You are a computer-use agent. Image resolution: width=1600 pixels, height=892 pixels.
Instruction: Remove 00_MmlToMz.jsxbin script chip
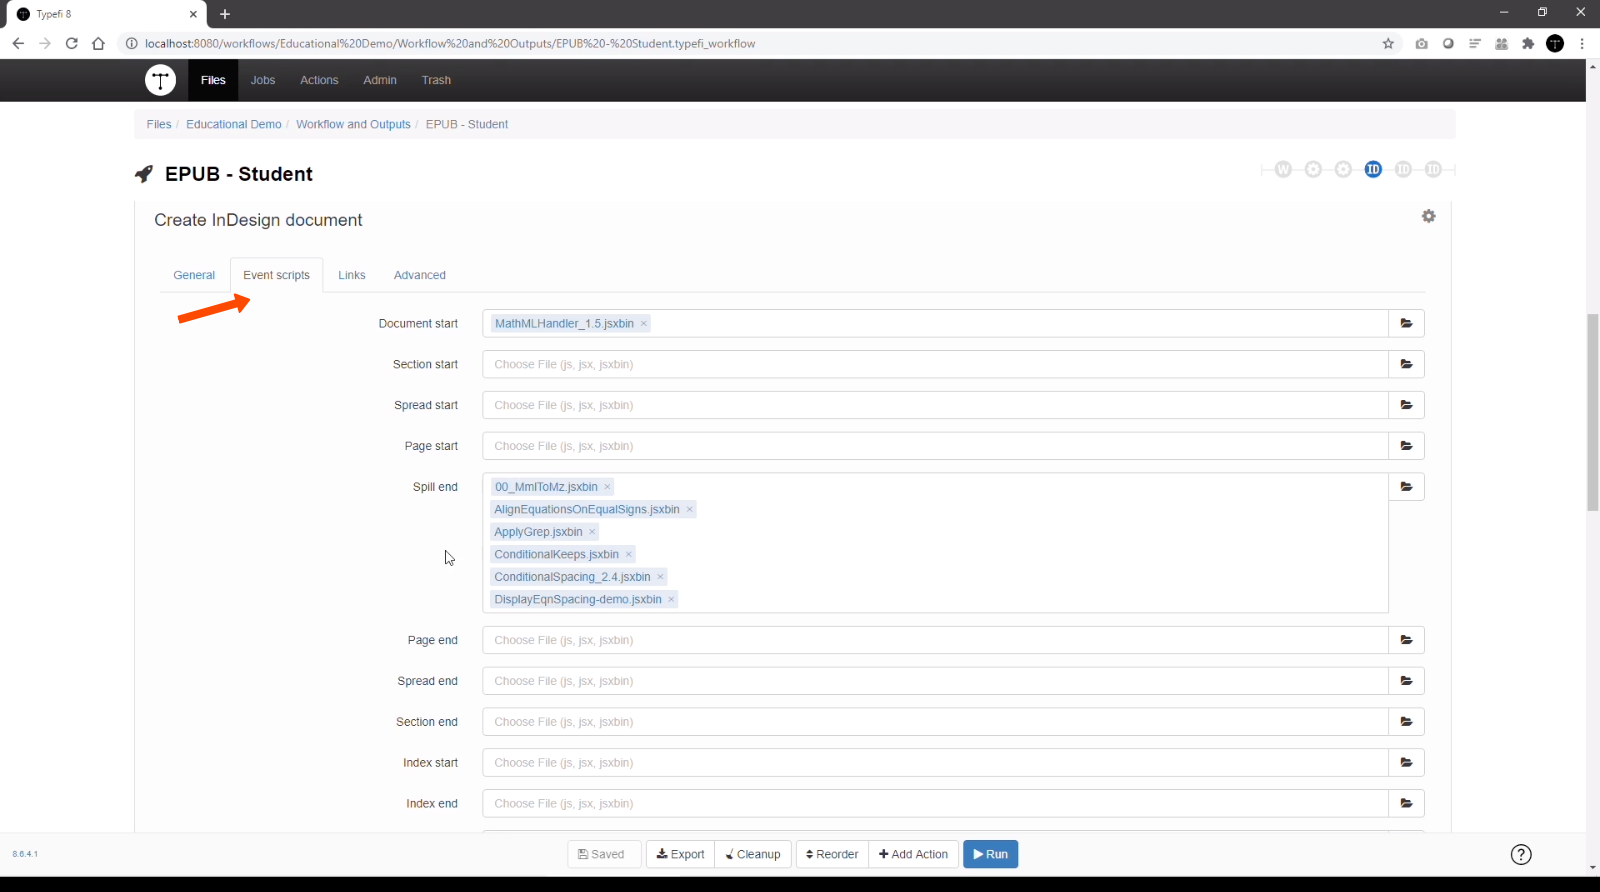[607, 487]
